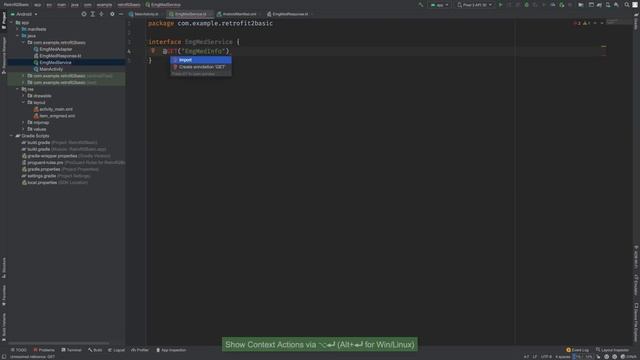Screen dimensions: 640x360
Task: Open the Android project view dropdown
Action: (24, 14)
